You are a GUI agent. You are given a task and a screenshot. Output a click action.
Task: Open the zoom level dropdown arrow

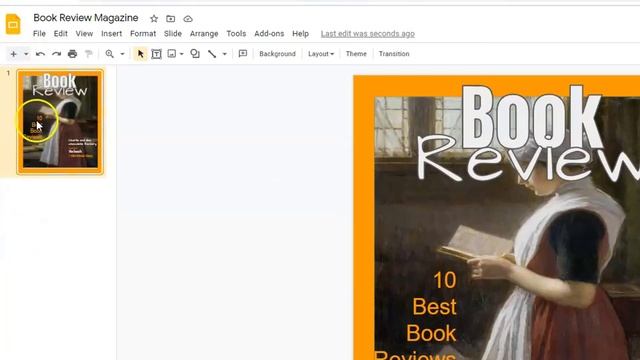coord(122,54)
